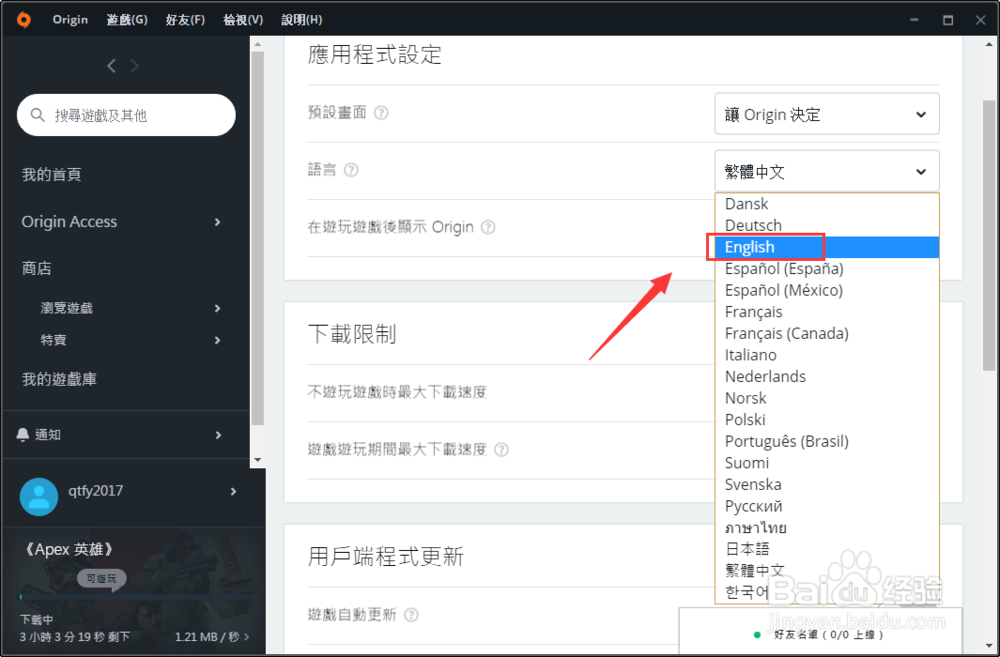
Task: Click the 可遊玩 badge
Action: [101, 579]
